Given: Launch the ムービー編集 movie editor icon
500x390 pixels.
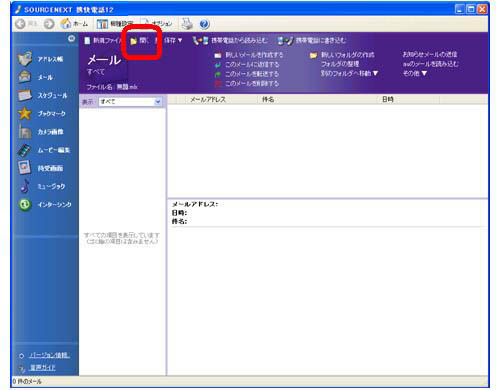Looking at the screenshot, I should (x=24, y=150).
